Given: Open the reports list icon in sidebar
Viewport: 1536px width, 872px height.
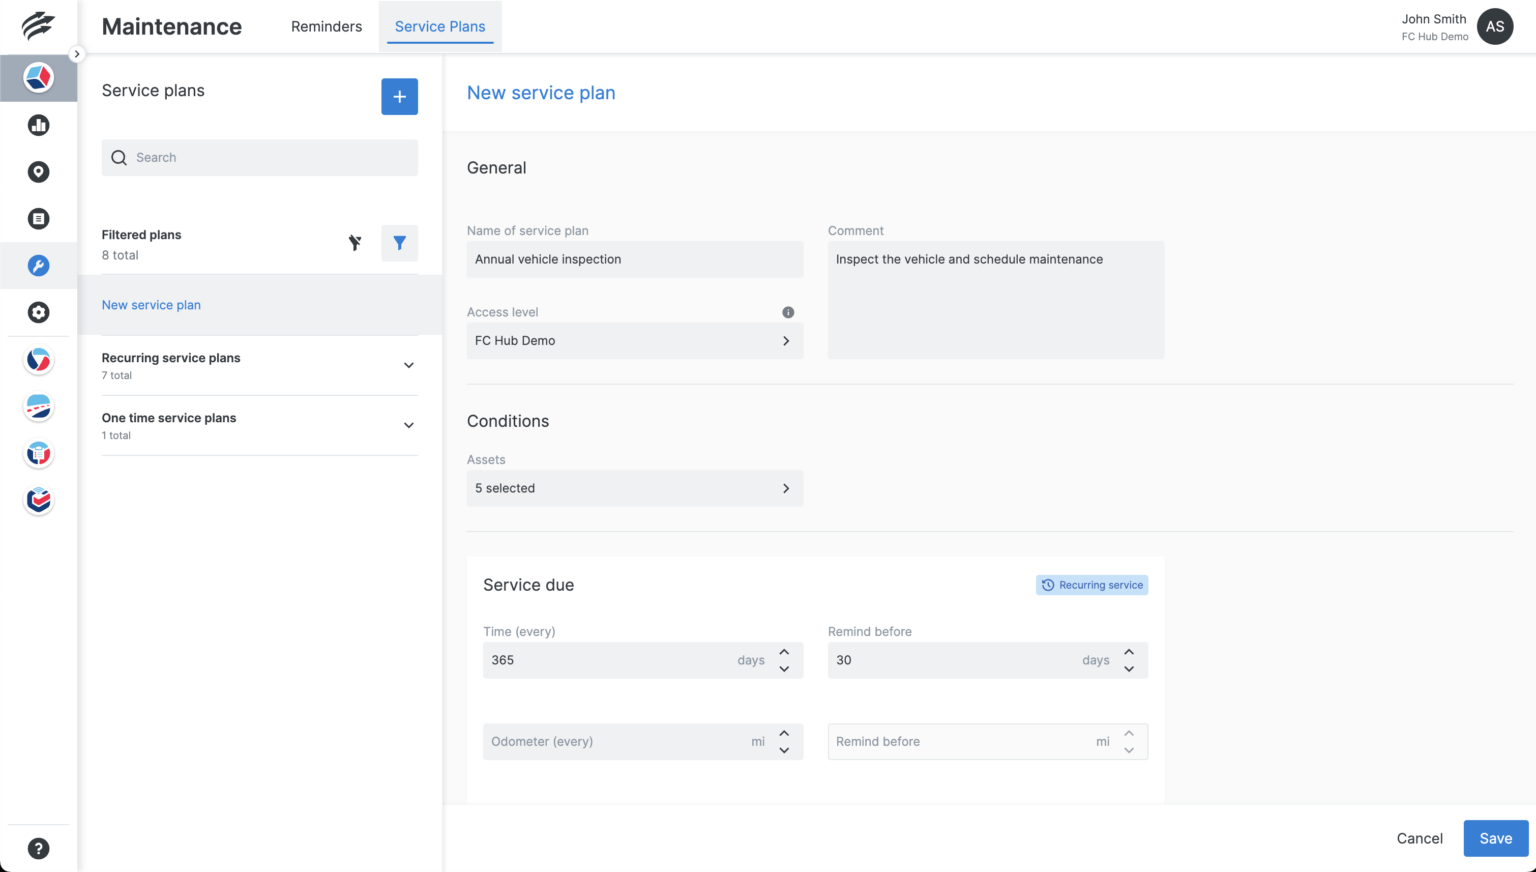Looking at the screenshot, I should [x=38, y=219].
